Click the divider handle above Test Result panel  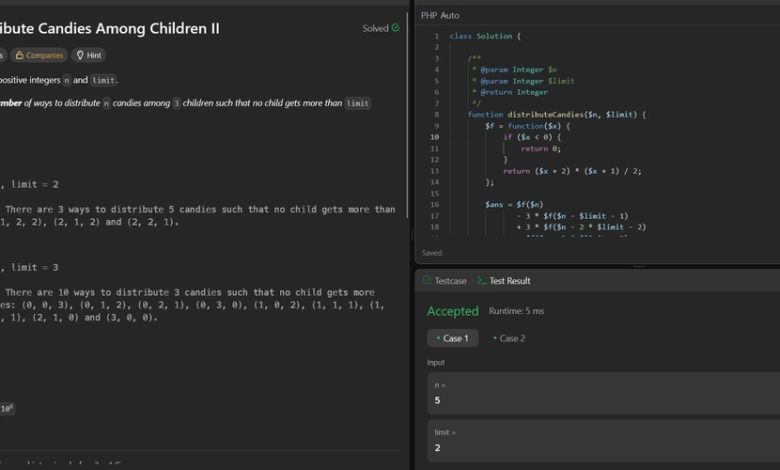[640, 267]
